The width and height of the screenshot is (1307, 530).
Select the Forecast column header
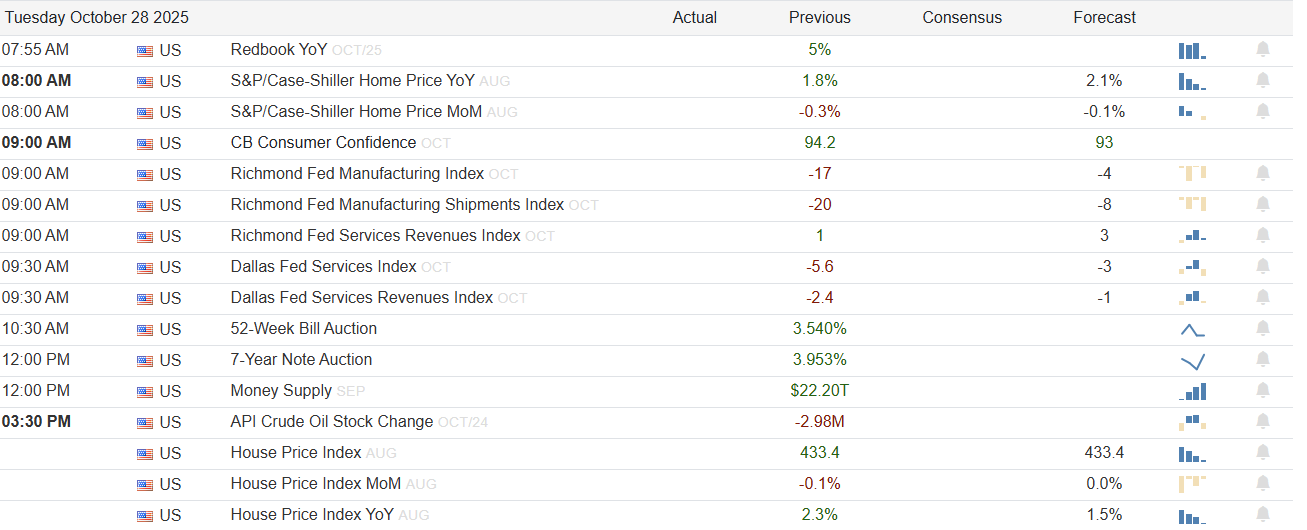pyautogui.click(x=1104, y=18)
